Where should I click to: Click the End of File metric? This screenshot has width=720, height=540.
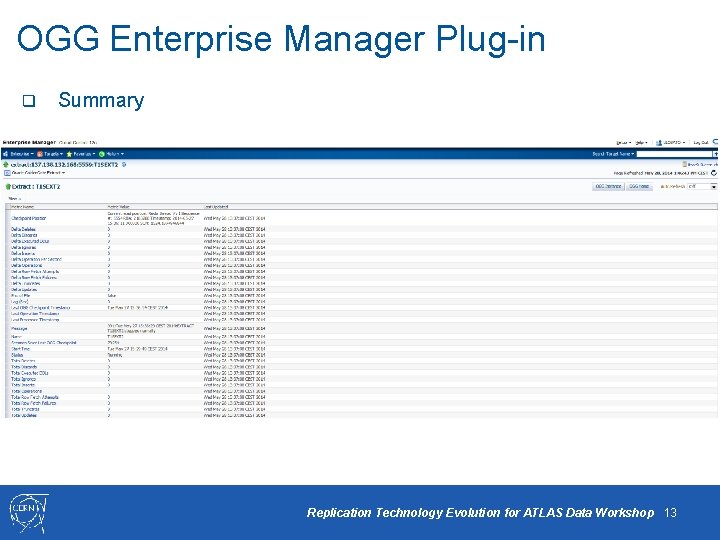click(x=21, y=296)
